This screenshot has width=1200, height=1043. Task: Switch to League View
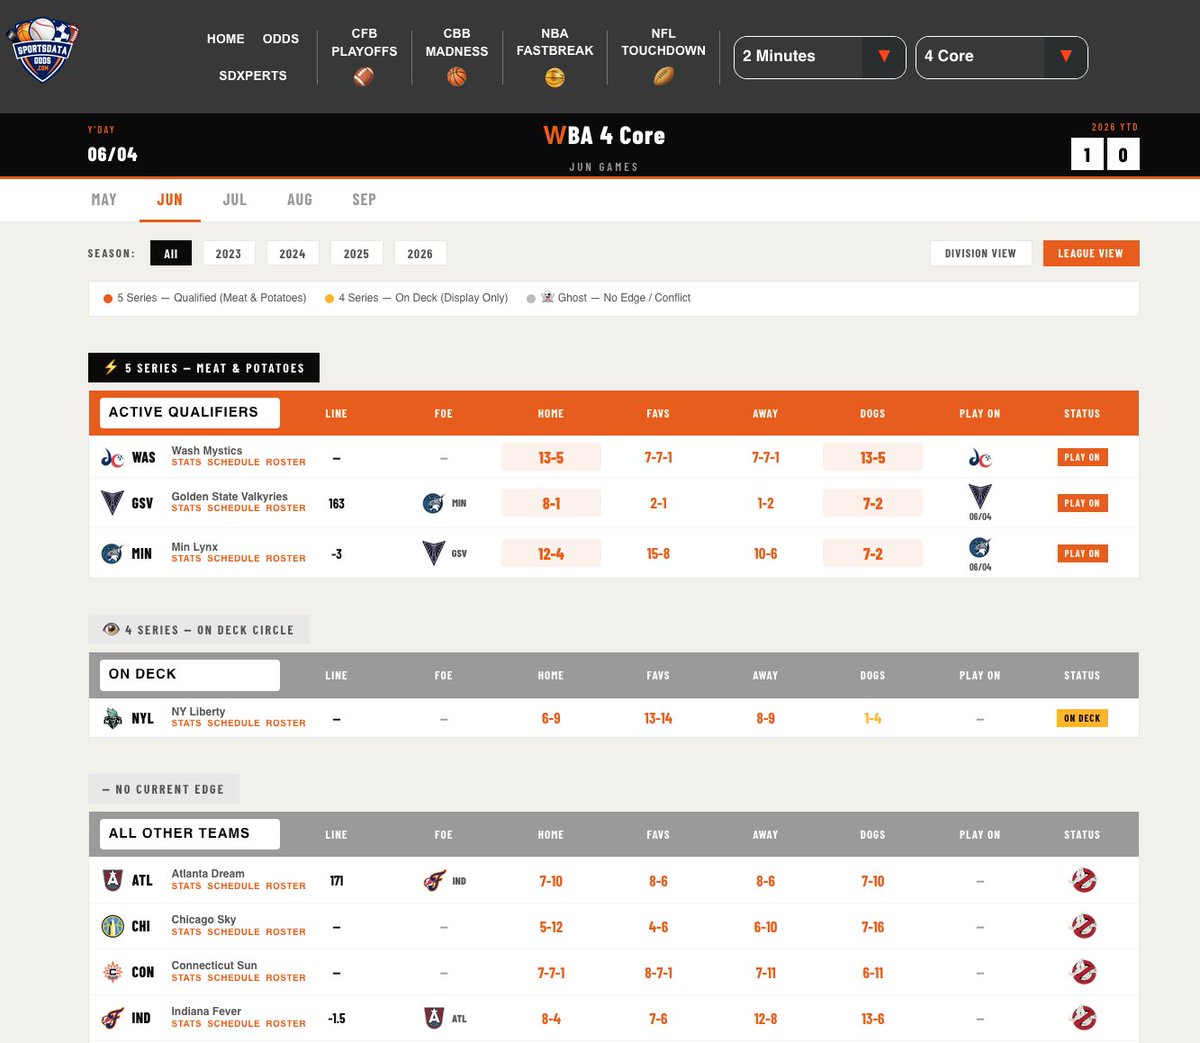[1091, 254]
